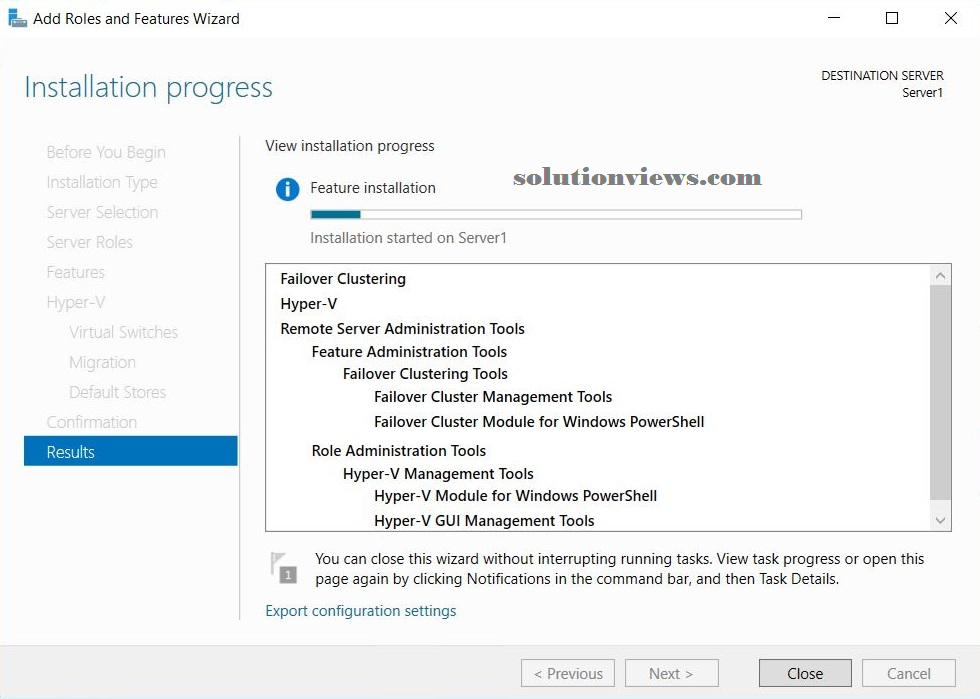Click the Next button
This screenshot has width=980, height=699.
tap(671, 673)
